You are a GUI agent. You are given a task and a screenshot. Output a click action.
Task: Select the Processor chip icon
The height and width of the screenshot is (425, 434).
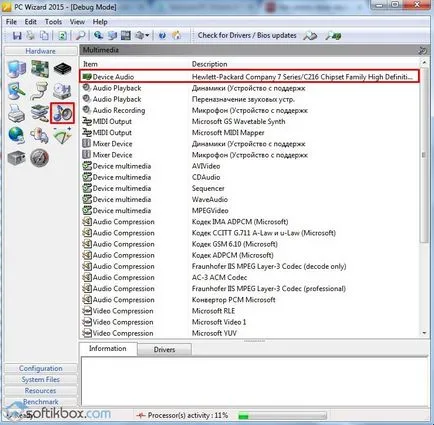(x=62, y=69)
